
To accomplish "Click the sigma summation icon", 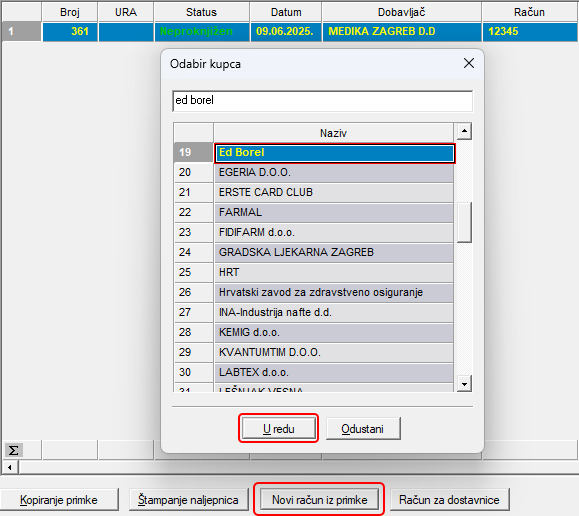I will [13, 450].
